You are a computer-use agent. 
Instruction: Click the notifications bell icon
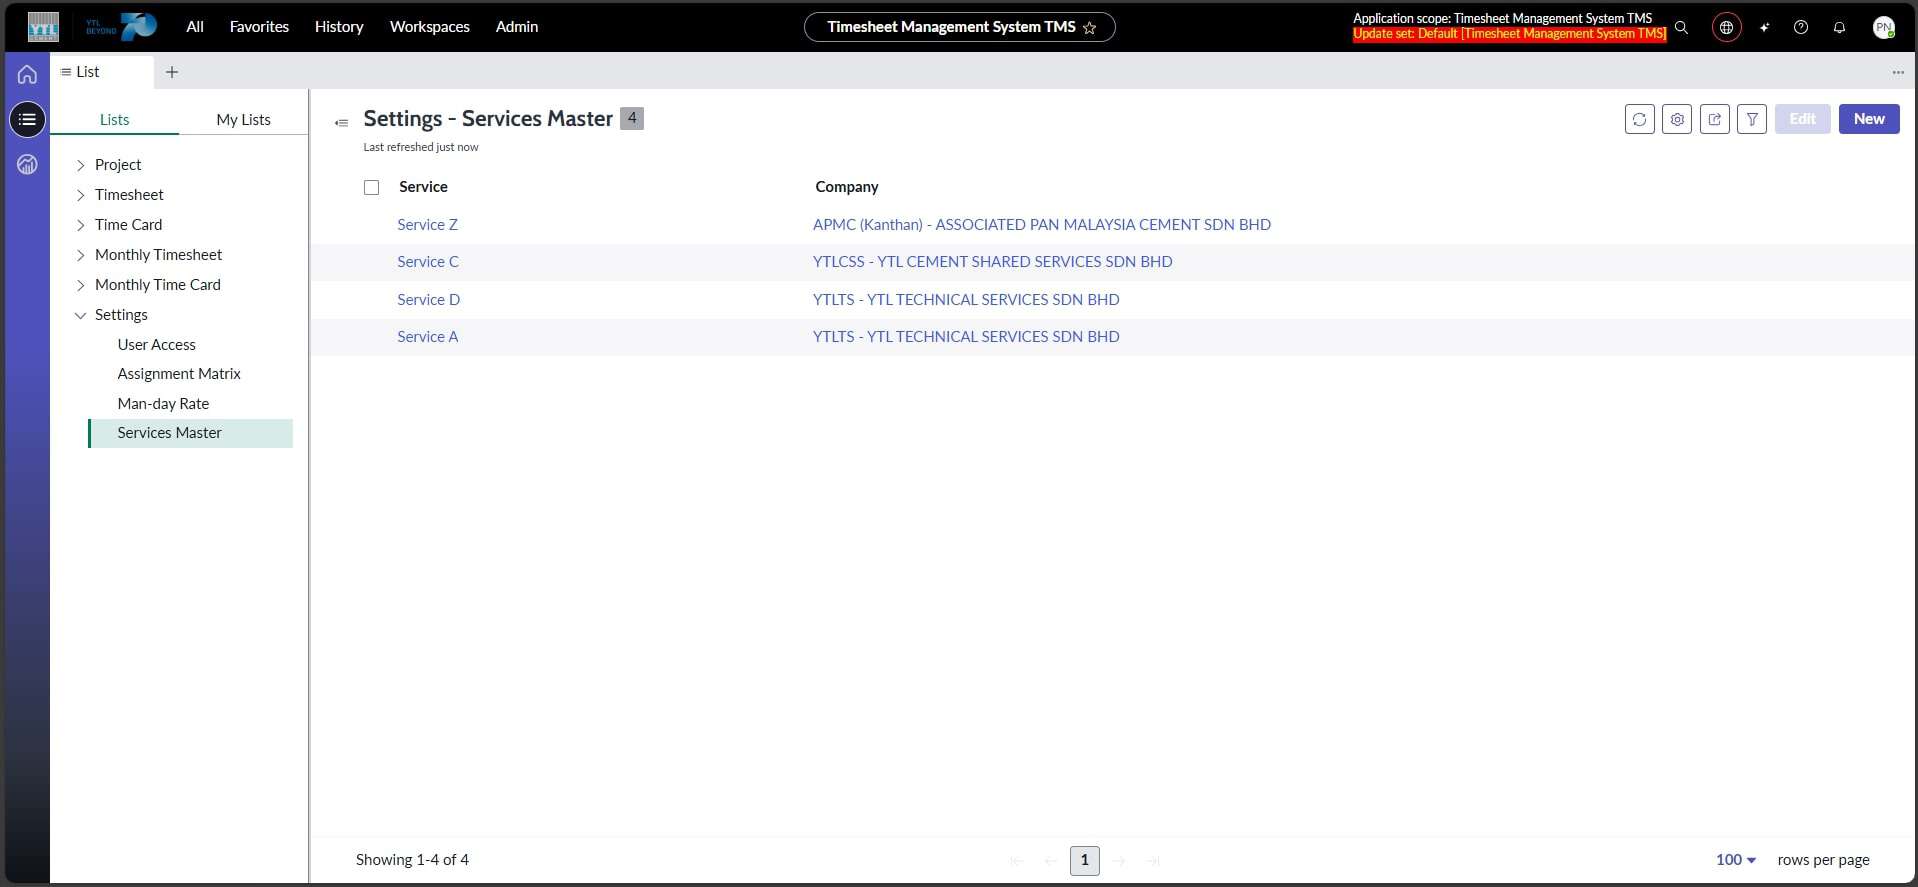(x=1839, y=27)
